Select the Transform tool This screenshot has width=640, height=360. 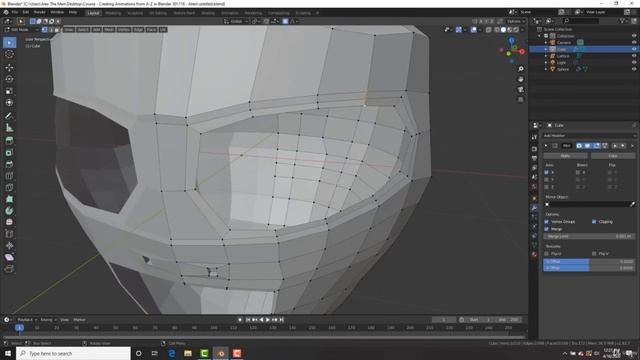pos(9,102)
